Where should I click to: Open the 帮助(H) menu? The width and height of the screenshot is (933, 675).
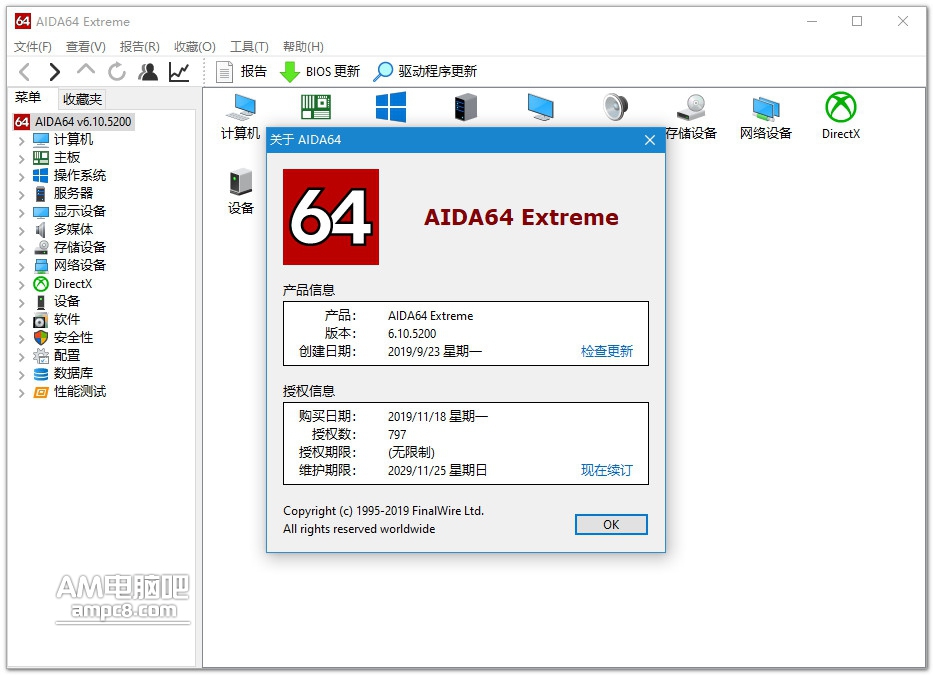tap(303, 46)
